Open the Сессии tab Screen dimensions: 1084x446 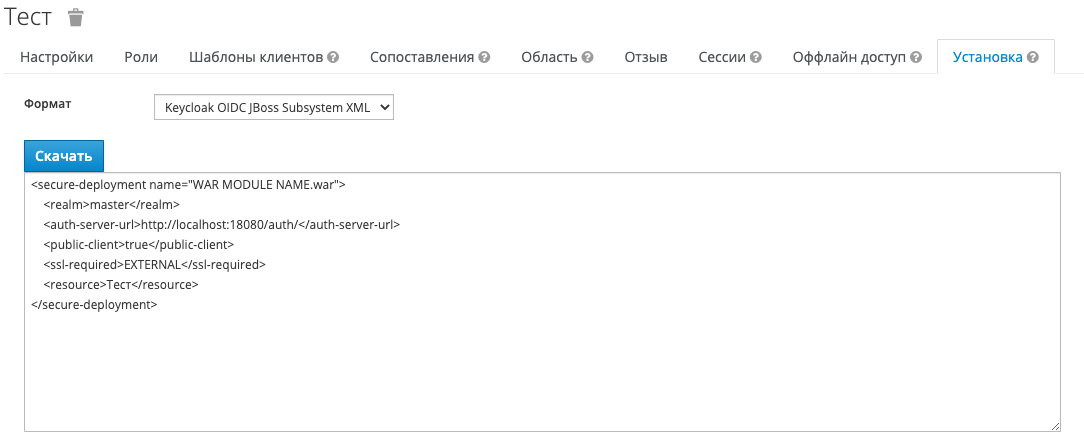tap(722, 57)
